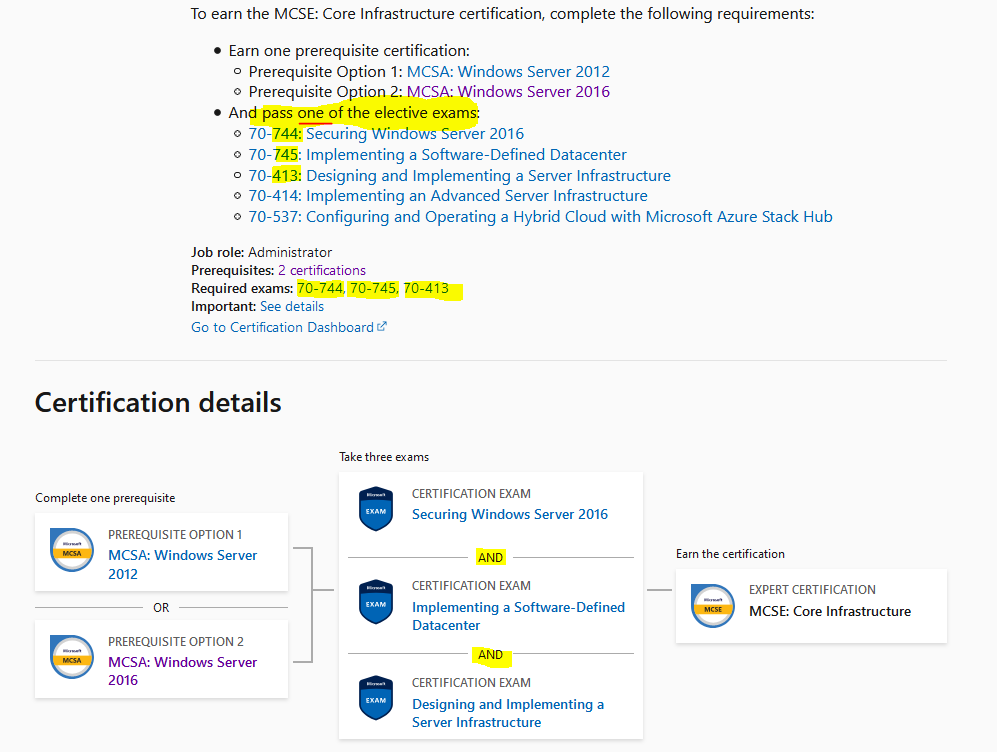Click 70-413 in Required exams line
997x752 pixels.
click(x=426, y=289)
